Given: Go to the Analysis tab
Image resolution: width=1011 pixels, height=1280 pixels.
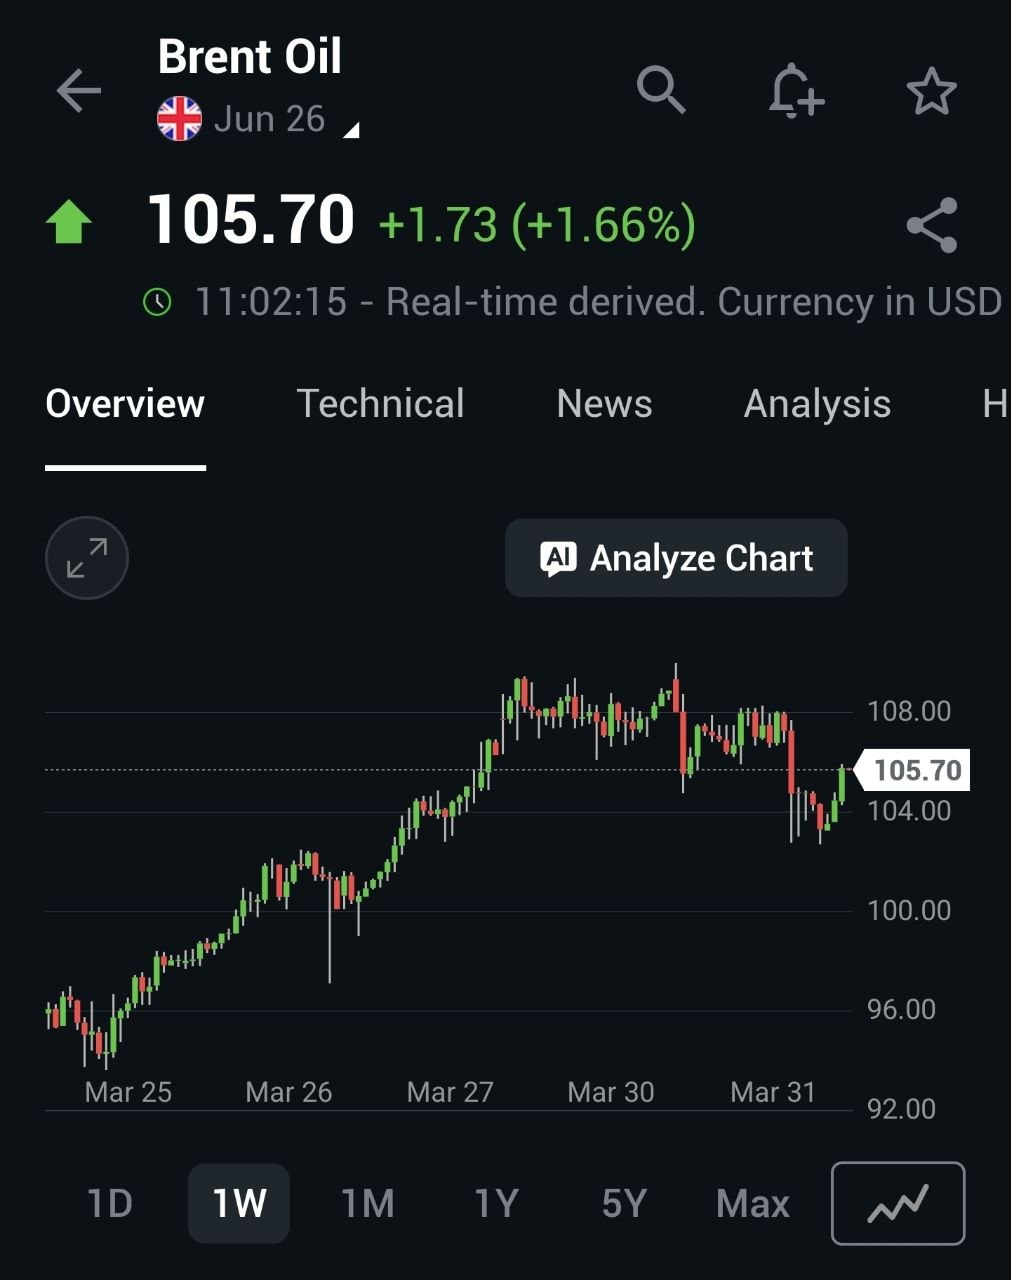Looking at the screenshot, I should [x=817, y=404].
